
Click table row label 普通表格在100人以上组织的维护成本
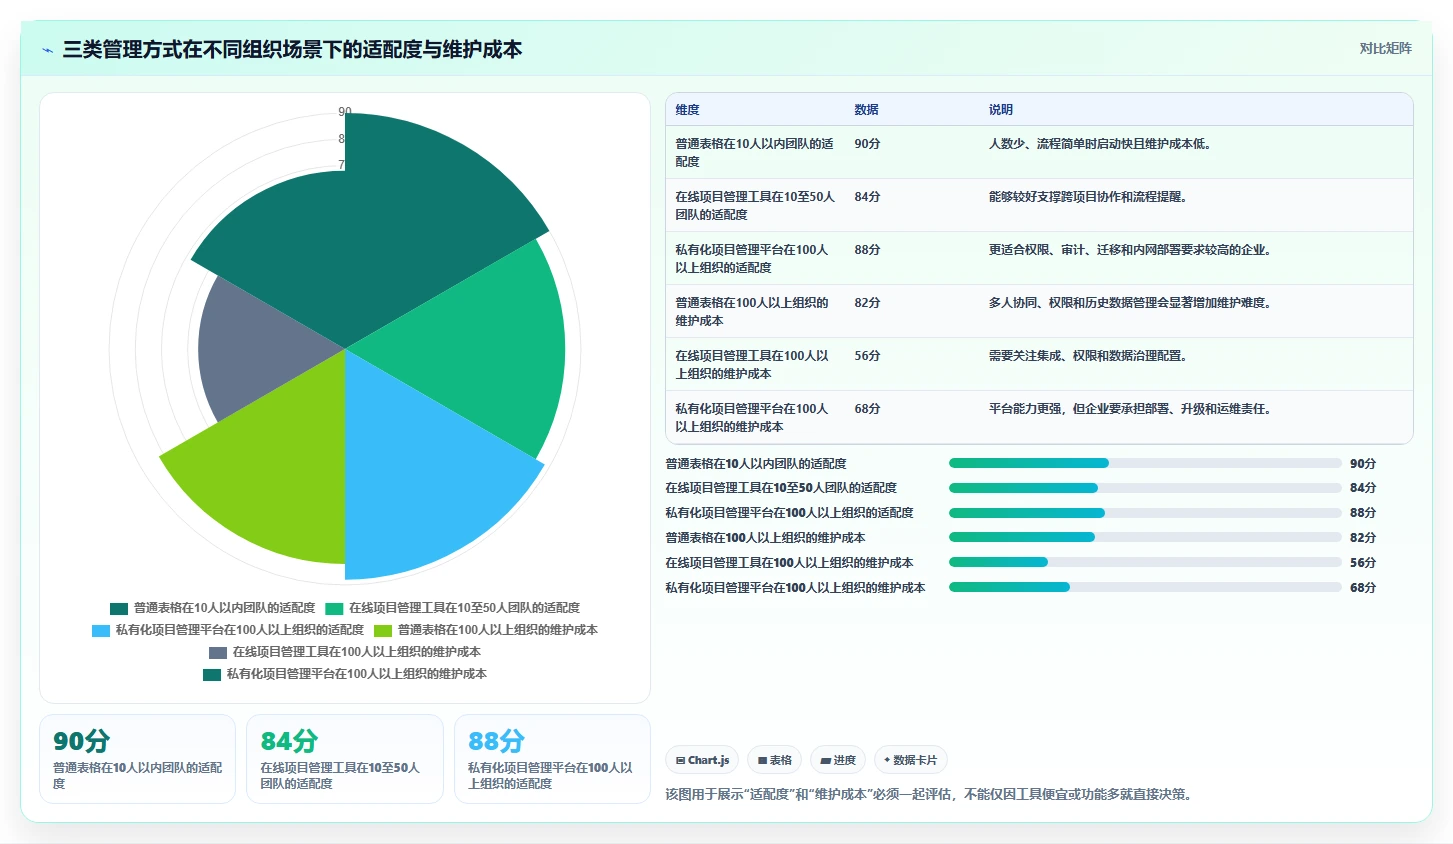pyautogui.click(x=752, y=312)
